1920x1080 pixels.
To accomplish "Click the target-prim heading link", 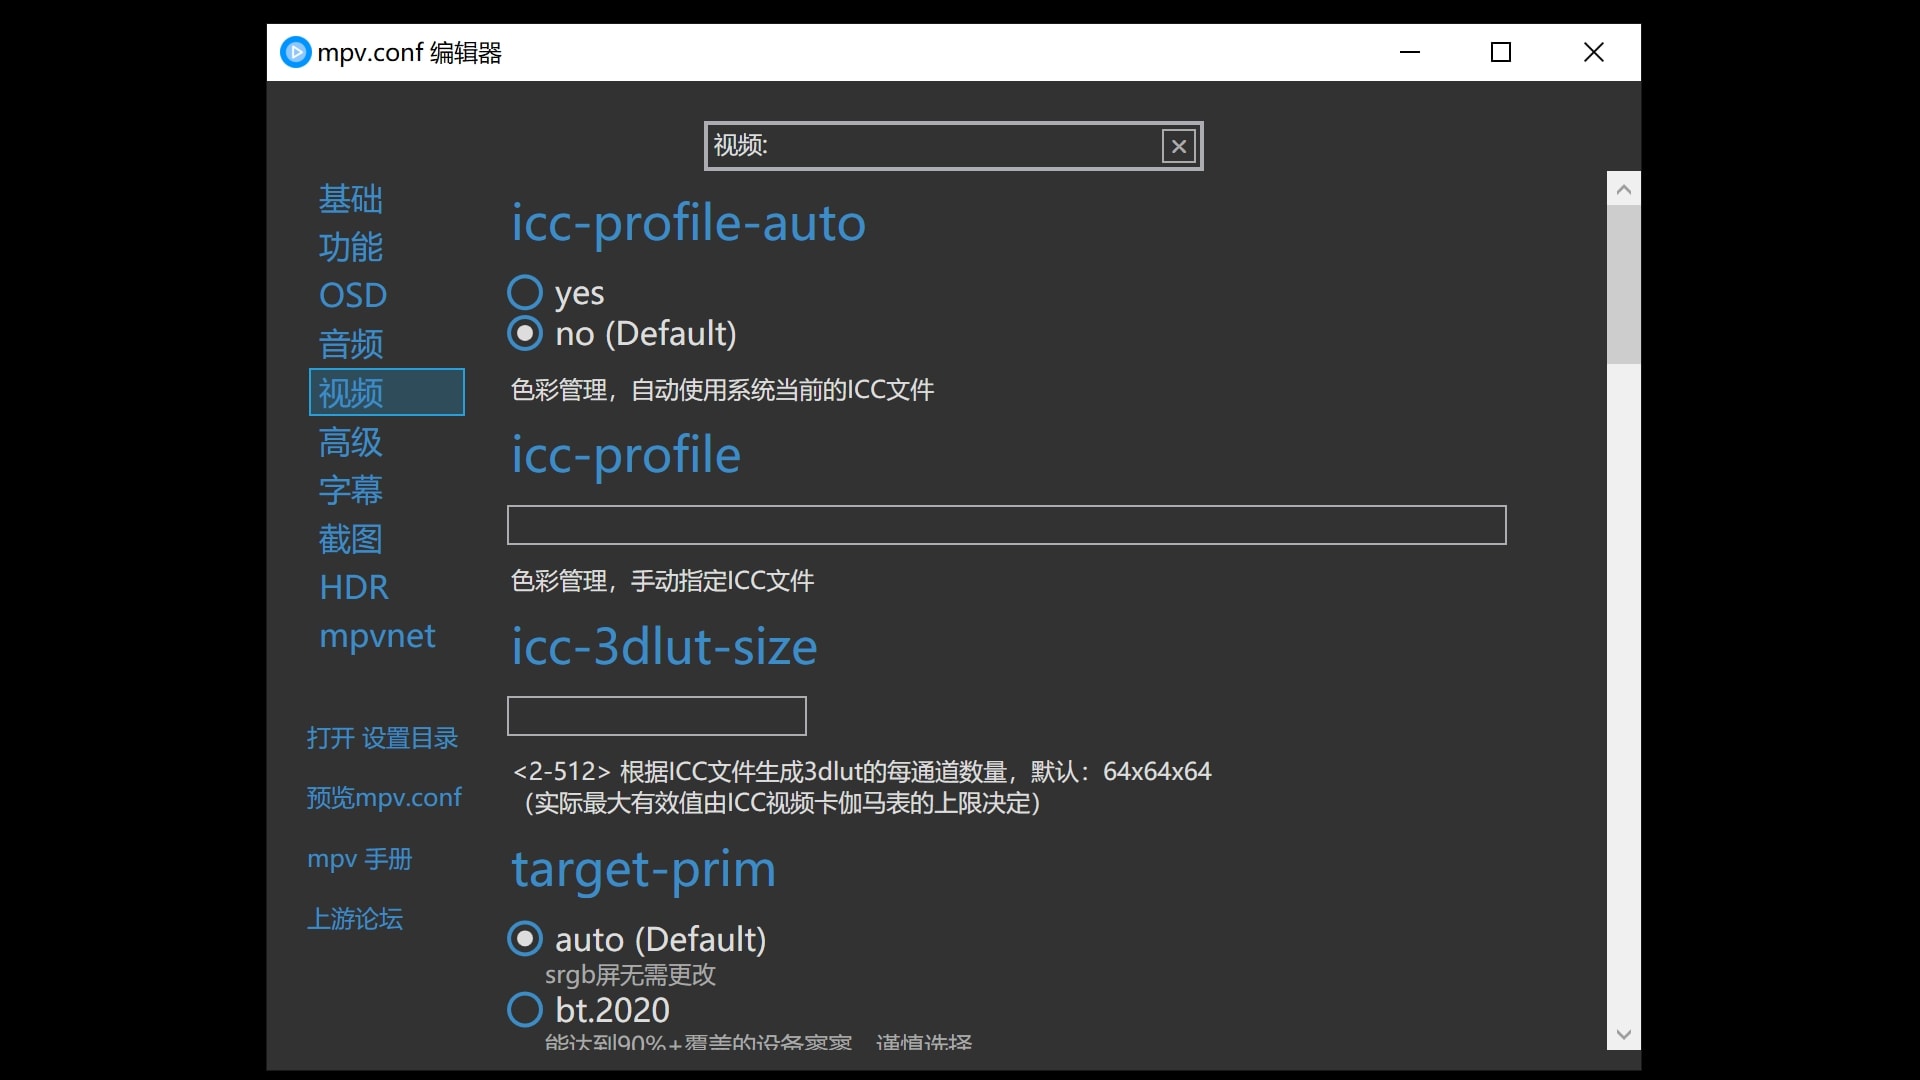I will click(x=643, y=869).
